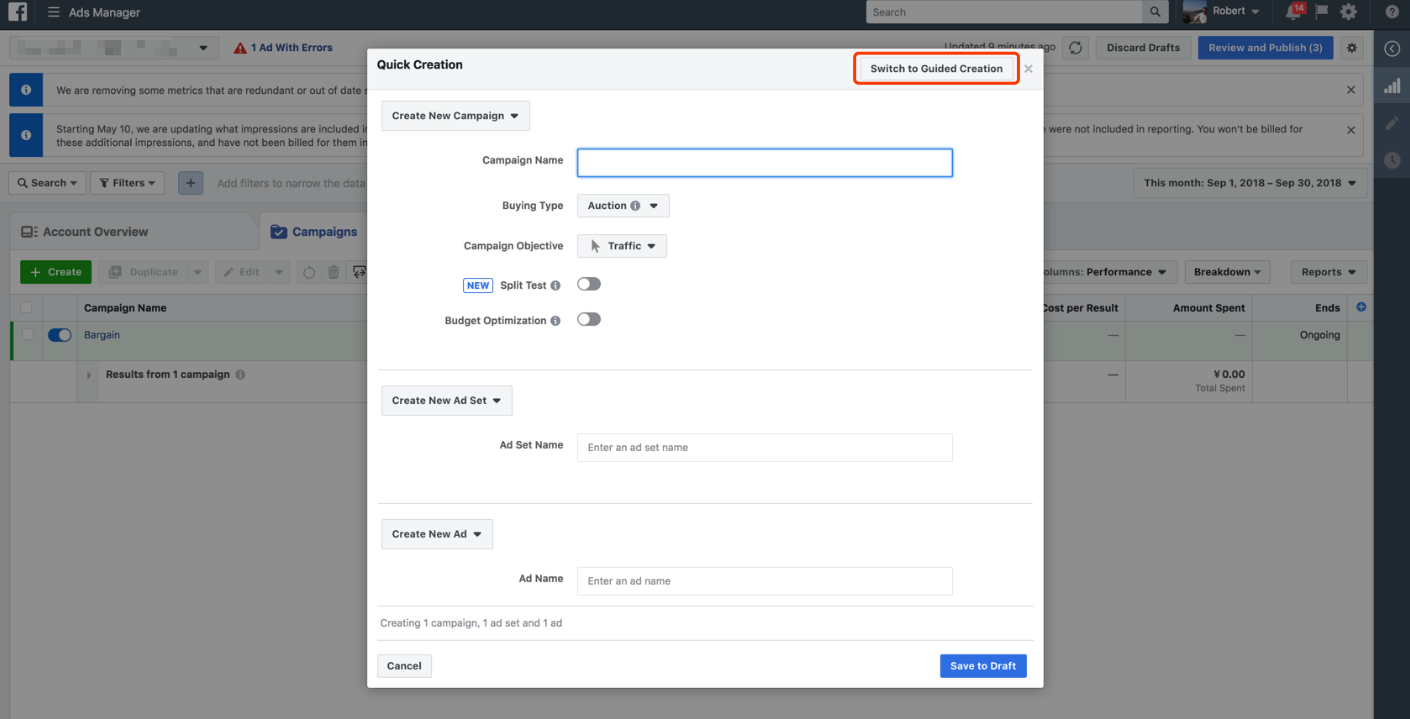Open the clock history icon in the right sidebar

coord(1392,160)
